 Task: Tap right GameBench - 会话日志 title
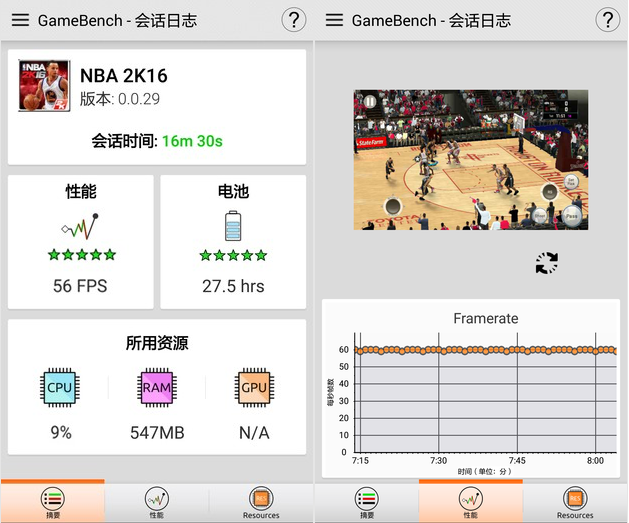432,20
